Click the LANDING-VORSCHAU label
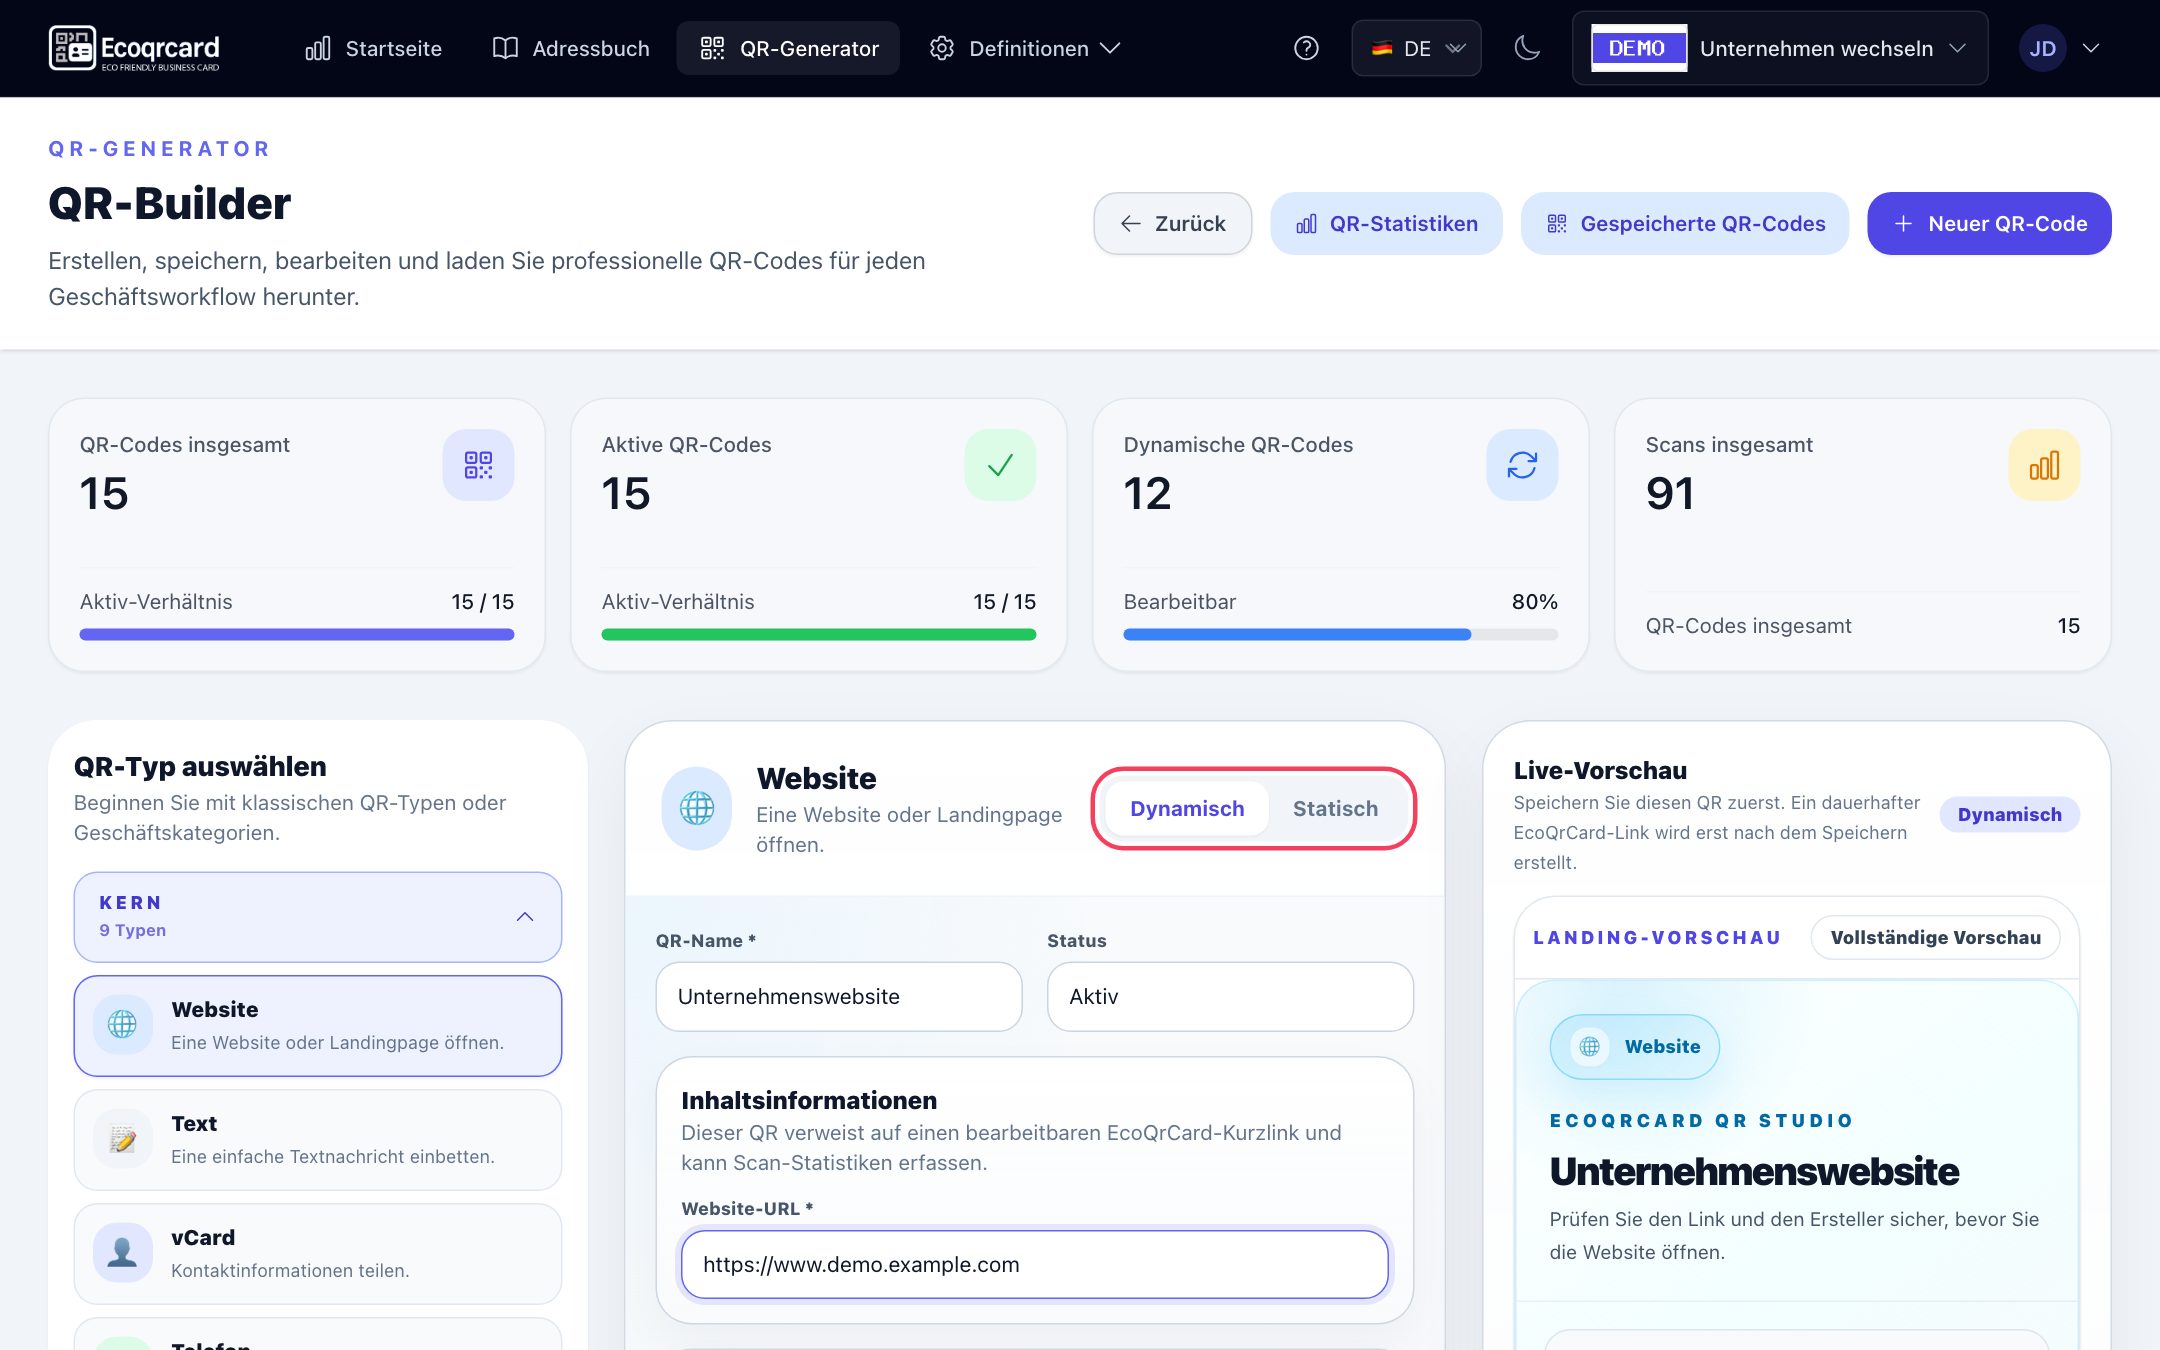Image resolution: width=2160 pixels, height=1350 pixels. [1657, 937]
